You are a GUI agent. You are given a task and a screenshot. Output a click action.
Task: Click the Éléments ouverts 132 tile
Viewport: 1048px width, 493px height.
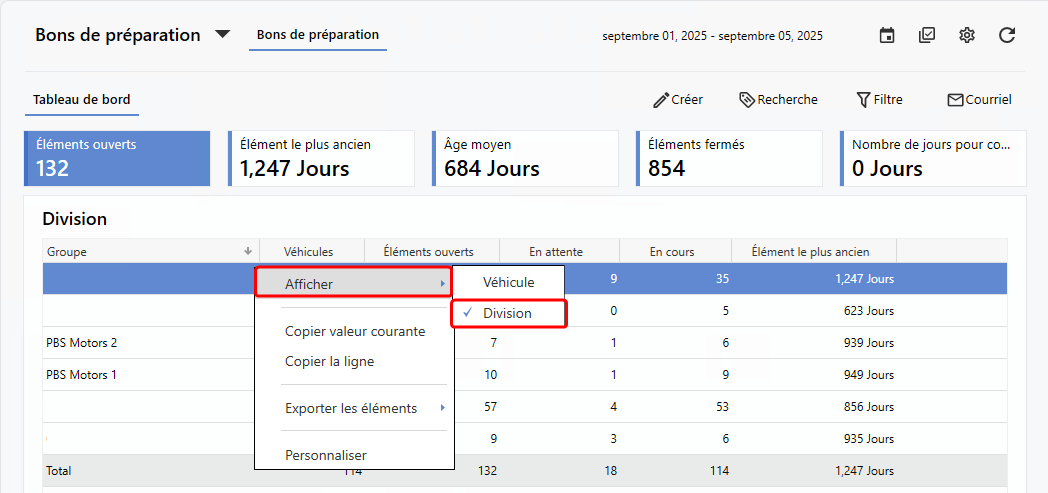[117, 158]
